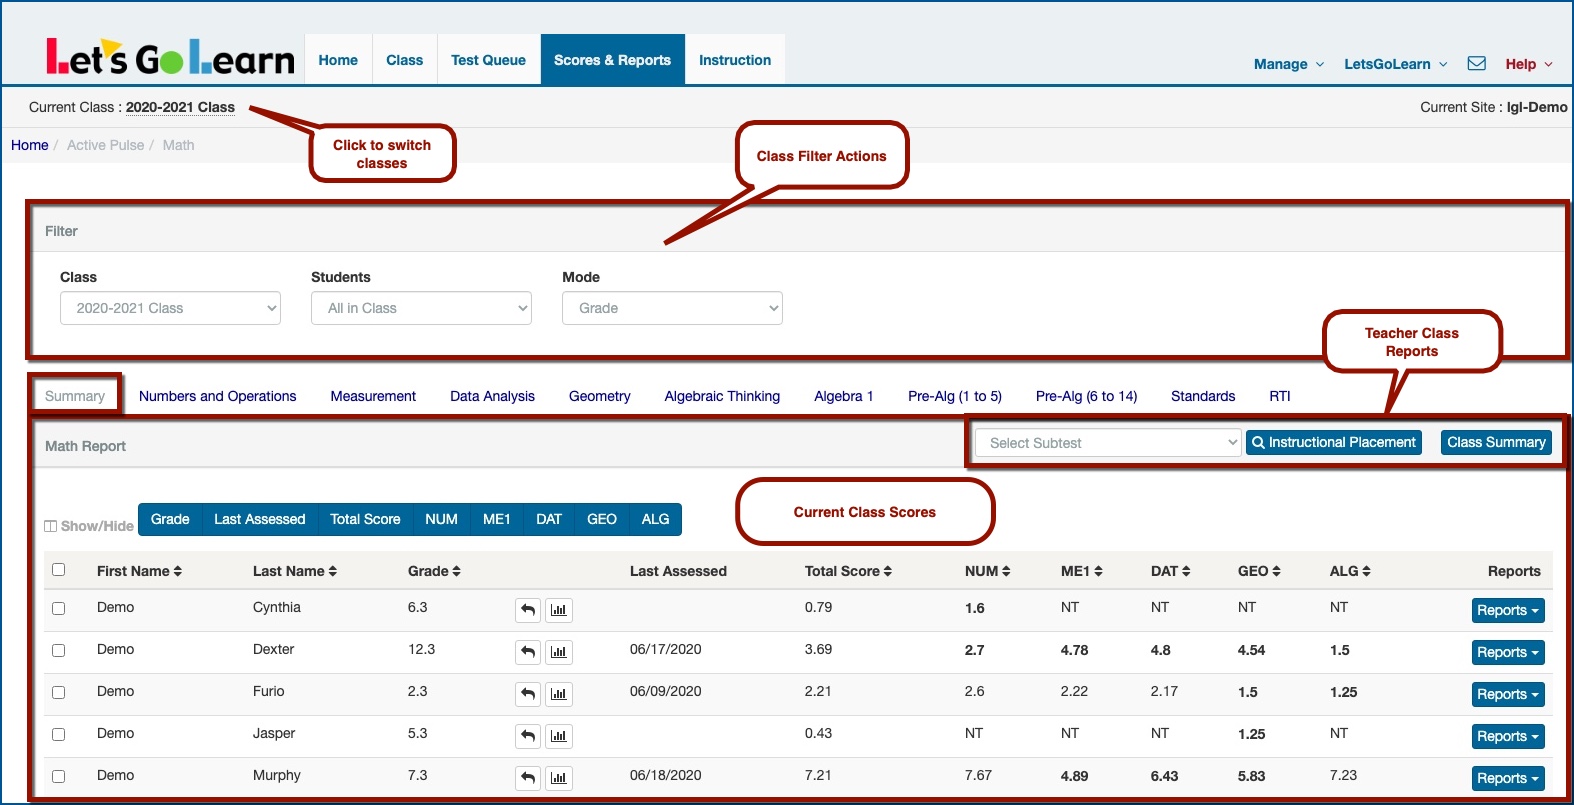Sort table by First Name column
This screenshot has height=805, width=1574.
(x=139, y=571)
